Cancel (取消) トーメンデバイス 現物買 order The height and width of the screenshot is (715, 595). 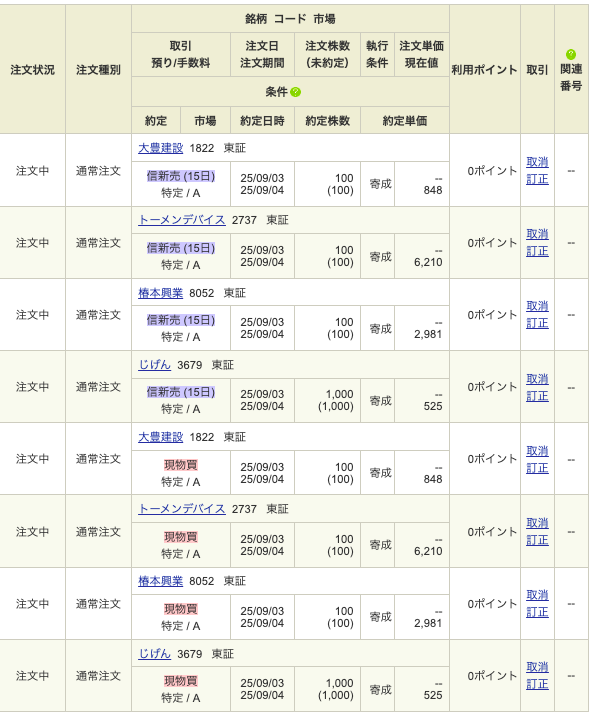pyautogui.click(x=538, y=523)
